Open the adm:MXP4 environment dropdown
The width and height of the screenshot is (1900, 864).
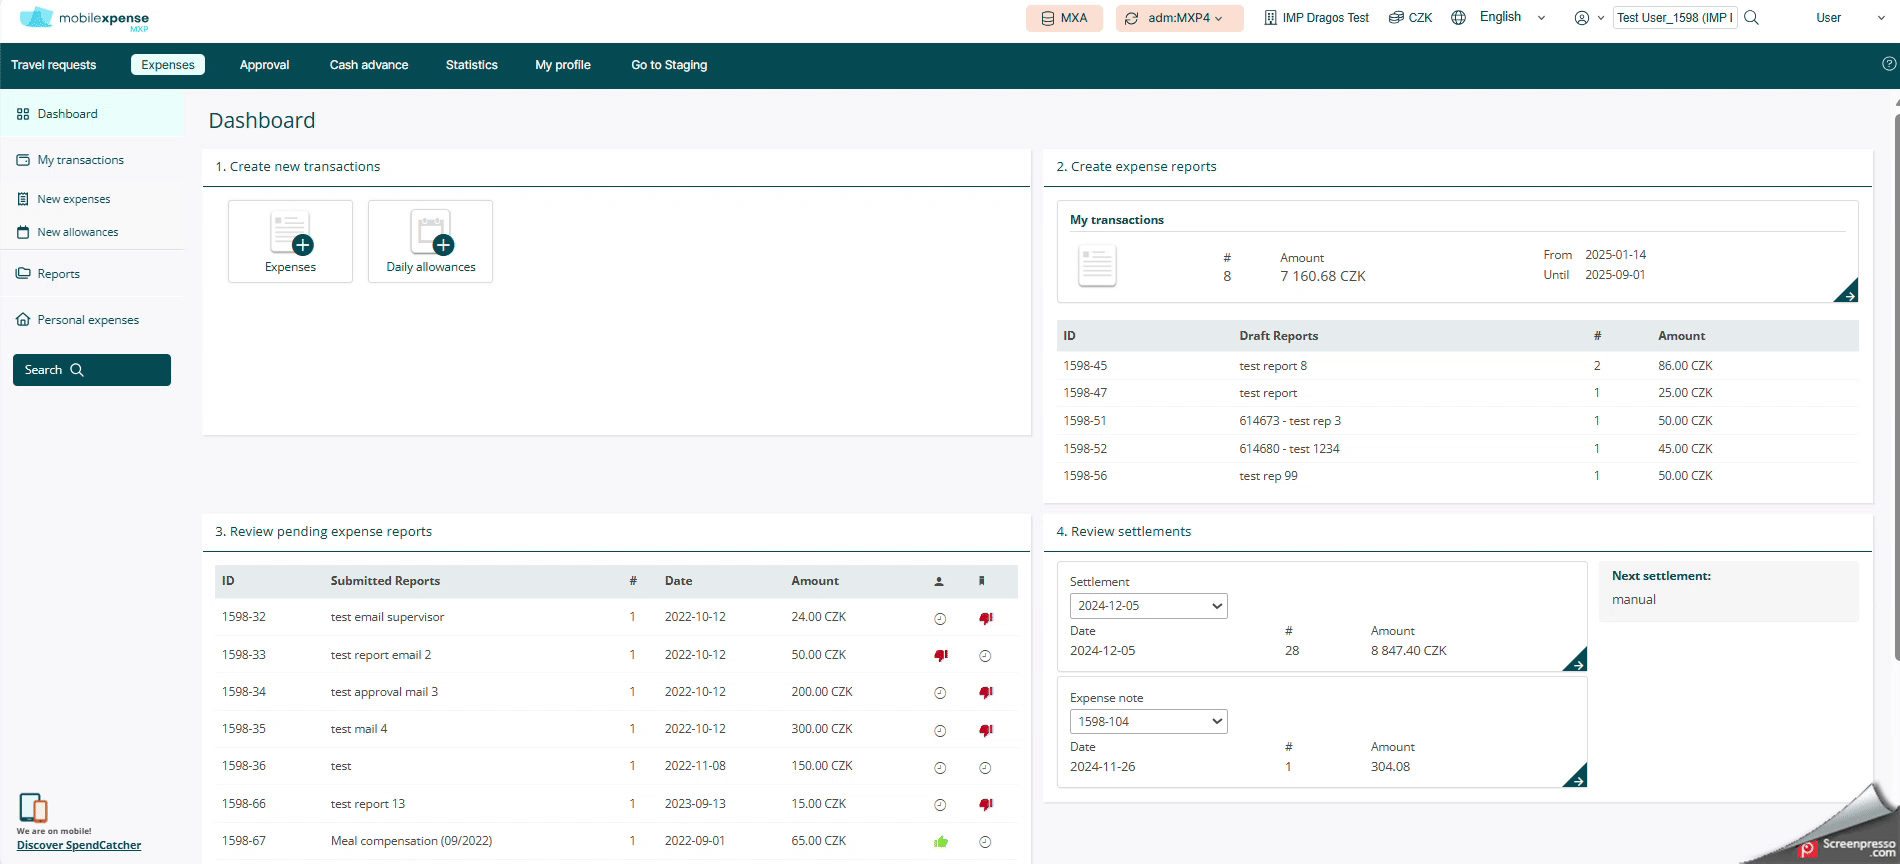click(1179, 18)
